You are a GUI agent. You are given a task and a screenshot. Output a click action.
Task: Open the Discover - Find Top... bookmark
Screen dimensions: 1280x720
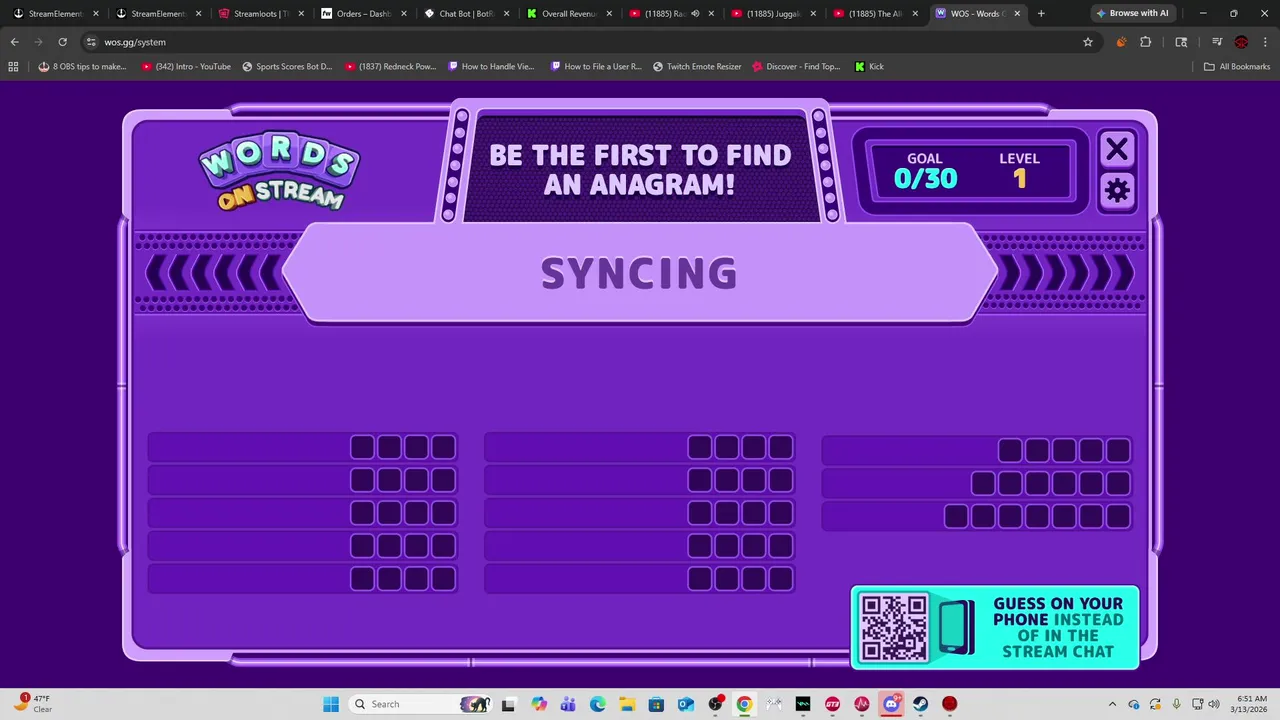point(796,67)
